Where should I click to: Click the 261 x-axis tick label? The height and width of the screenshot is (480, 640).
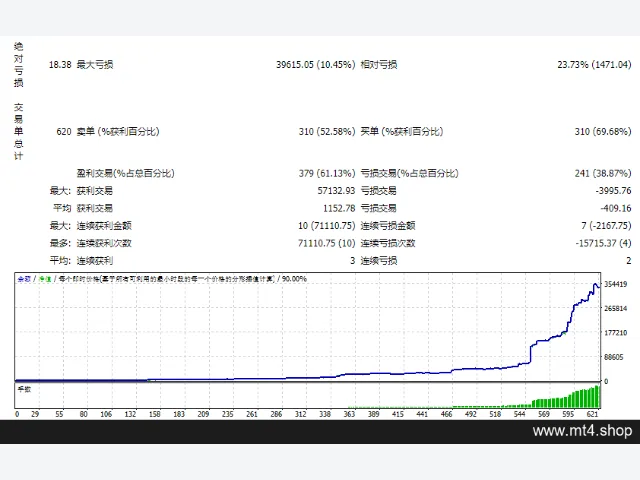coord(252,414)
